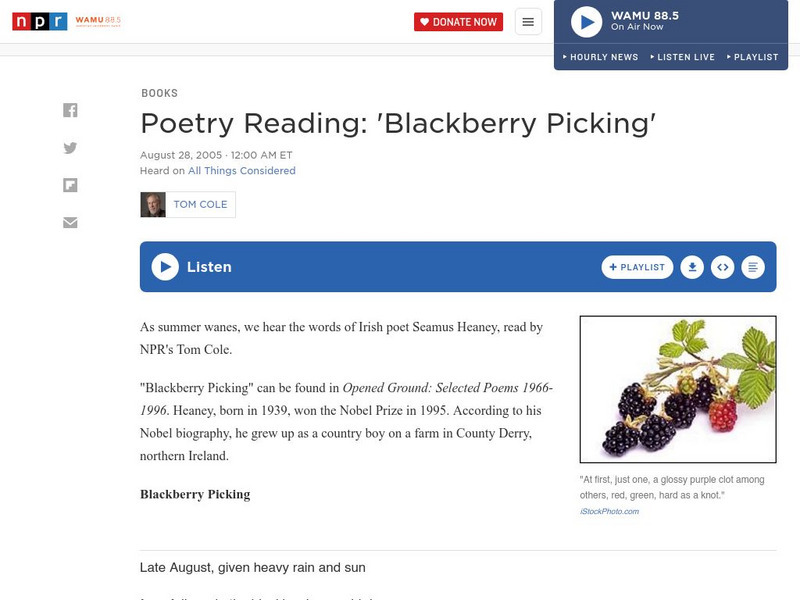
Task: Share article via Flipboard icon
Action: tap(70, 185)
